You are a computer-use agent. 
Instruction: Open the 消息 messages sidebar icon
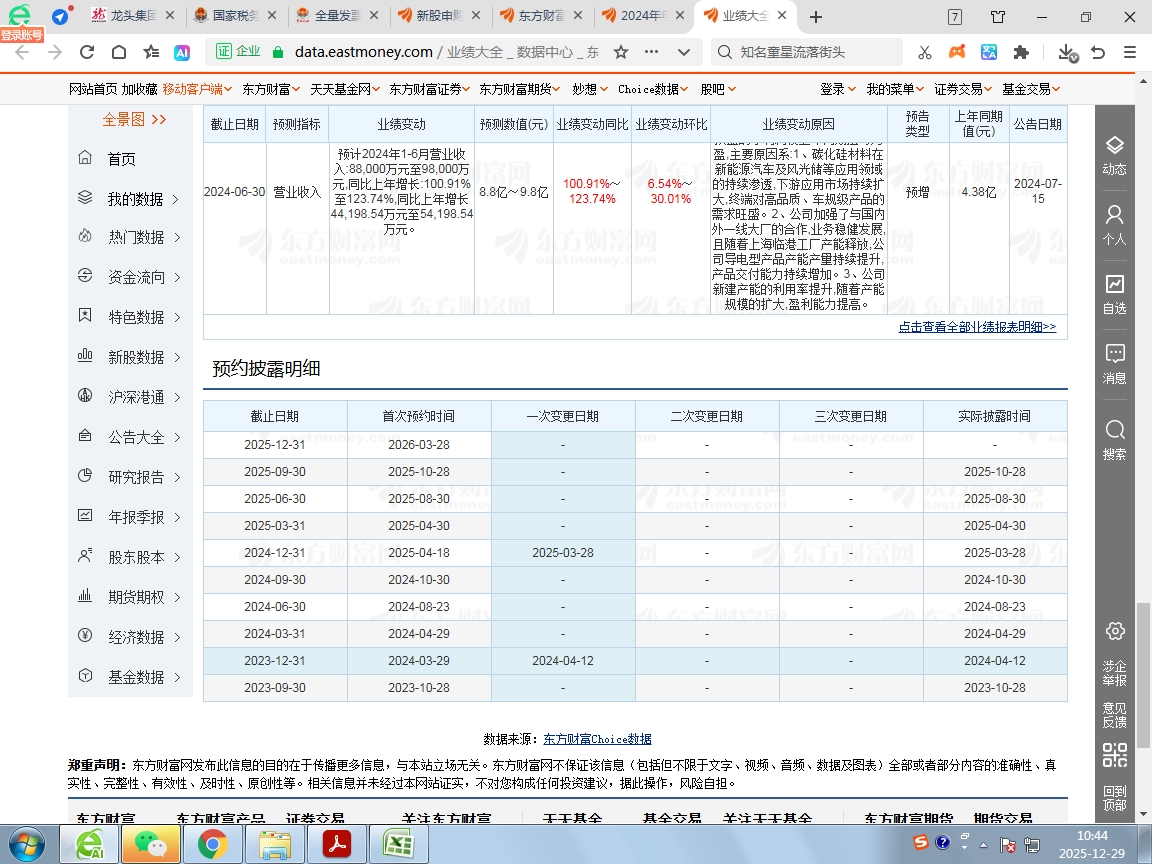(x=1115, y=364)
